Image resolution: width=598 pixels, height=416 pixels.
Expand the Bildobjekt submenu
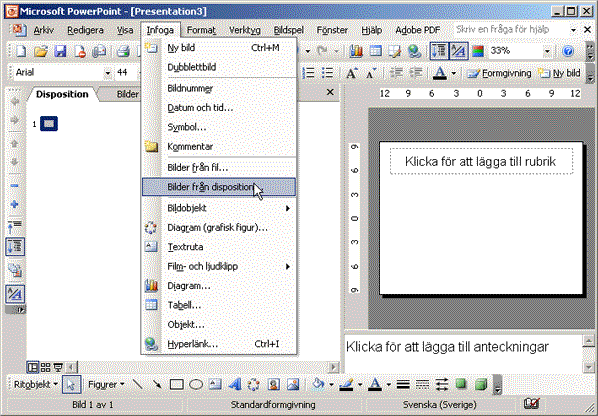pyautogui.click(x=219, y=208)
